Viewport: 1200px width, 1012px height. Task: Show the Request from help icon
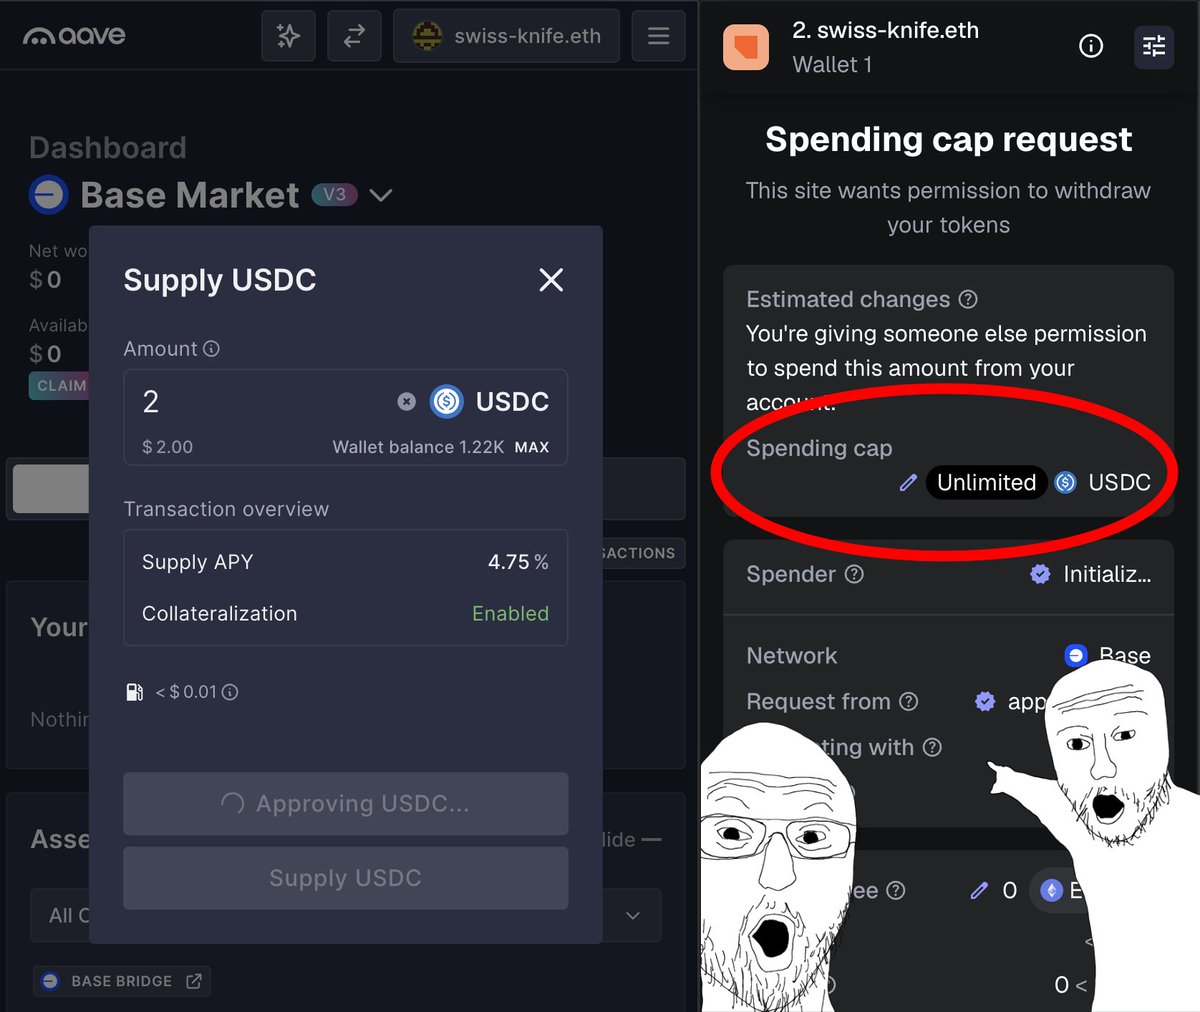tap(908, 701)
